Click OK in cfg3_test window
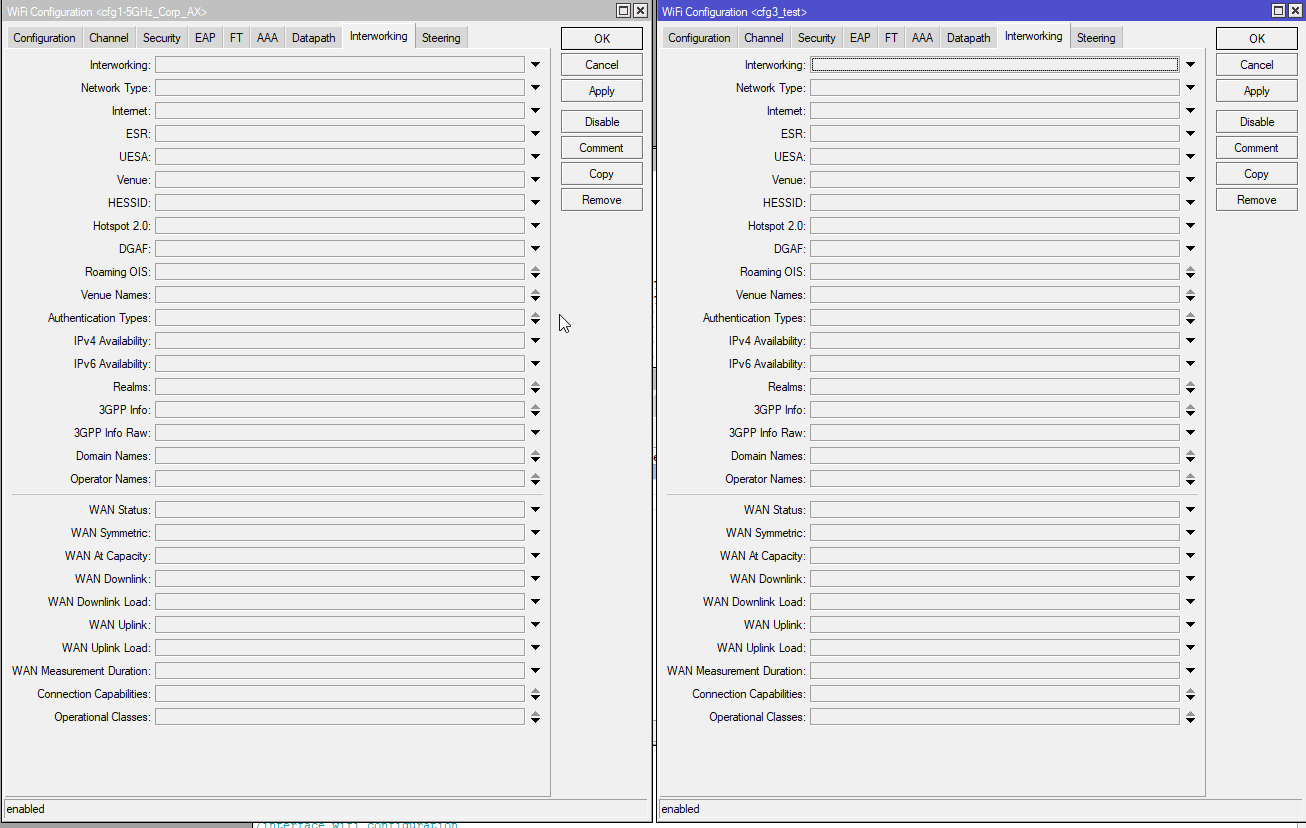This screenshot has height=828, width=1306. 1257,38
